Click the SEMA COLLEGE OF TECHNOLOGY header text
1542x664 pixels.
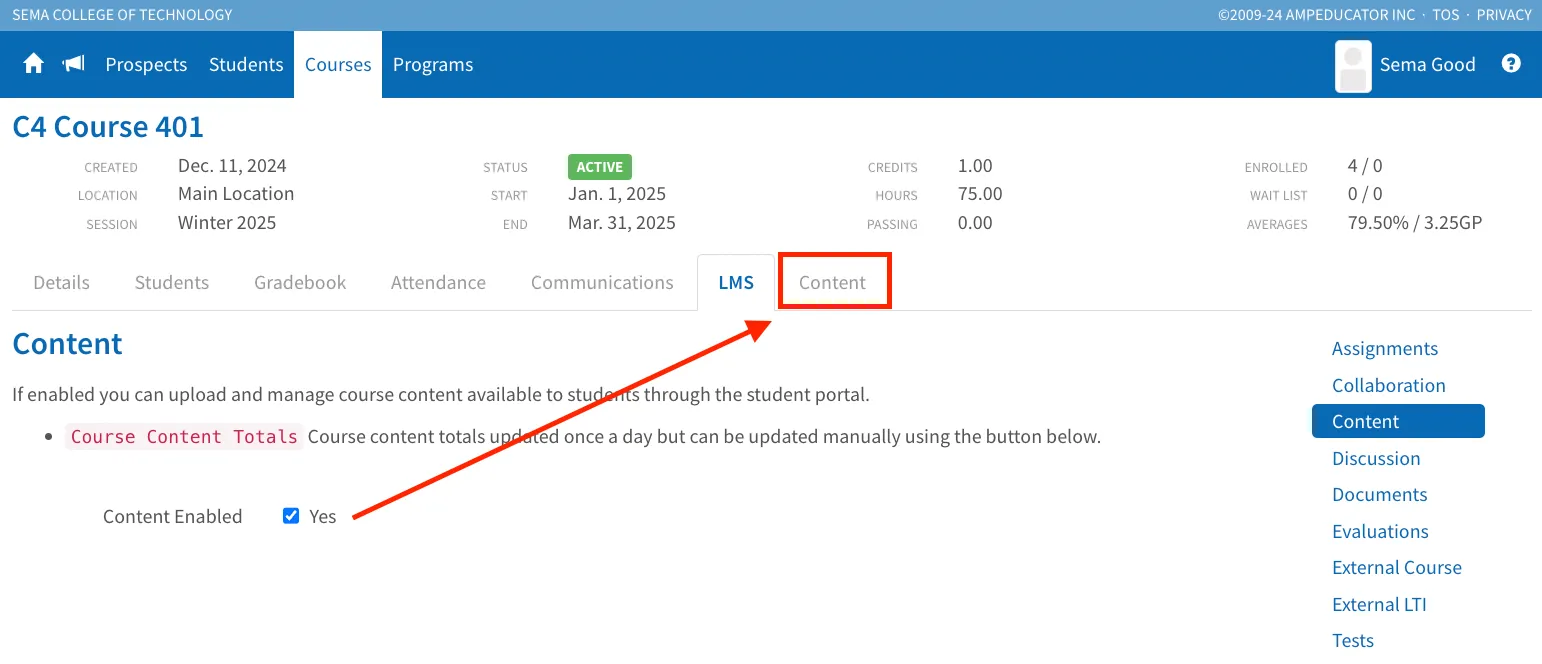122,15
